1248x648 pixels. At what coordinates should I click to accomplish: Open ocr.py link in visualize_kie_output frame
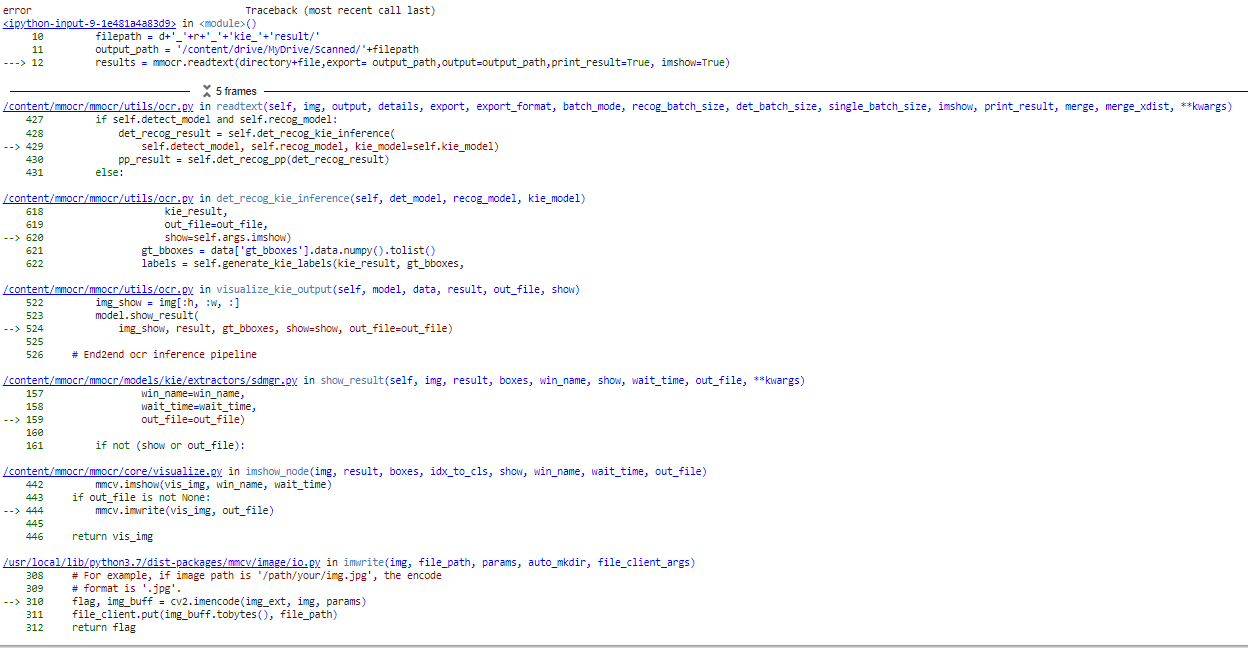tap(98, 289)
